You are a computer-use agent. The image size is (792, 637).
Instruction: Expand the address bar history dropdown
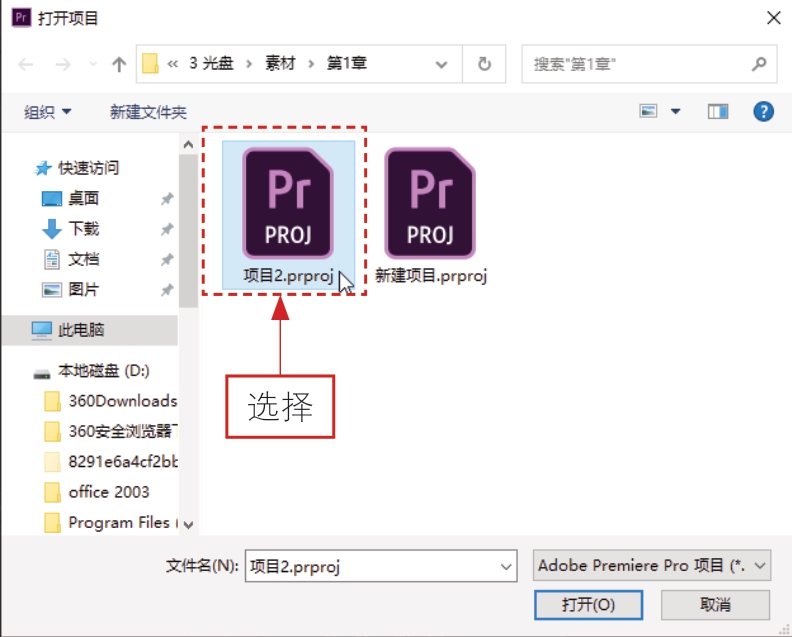[441, 64]
